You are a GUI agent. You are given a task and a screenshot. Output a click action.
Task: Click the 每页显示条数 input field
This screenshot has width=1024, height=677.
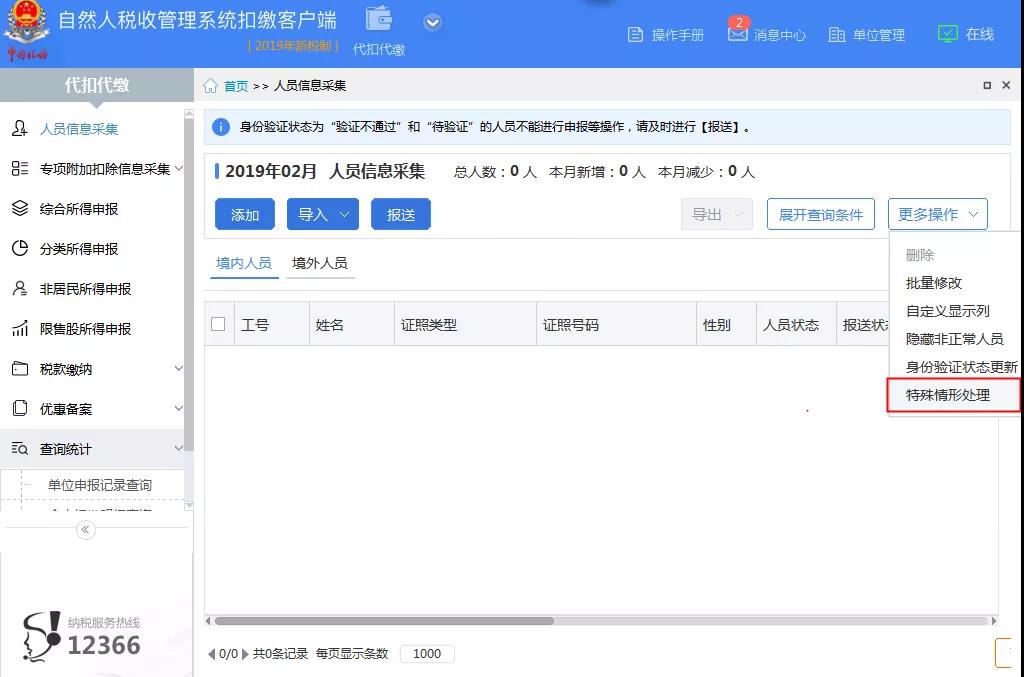pos(427,653)
